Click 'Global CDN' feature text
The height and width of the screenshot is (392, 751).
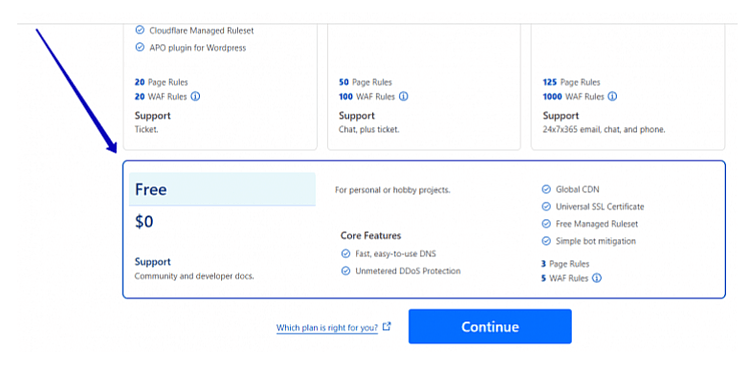[578, 189]
